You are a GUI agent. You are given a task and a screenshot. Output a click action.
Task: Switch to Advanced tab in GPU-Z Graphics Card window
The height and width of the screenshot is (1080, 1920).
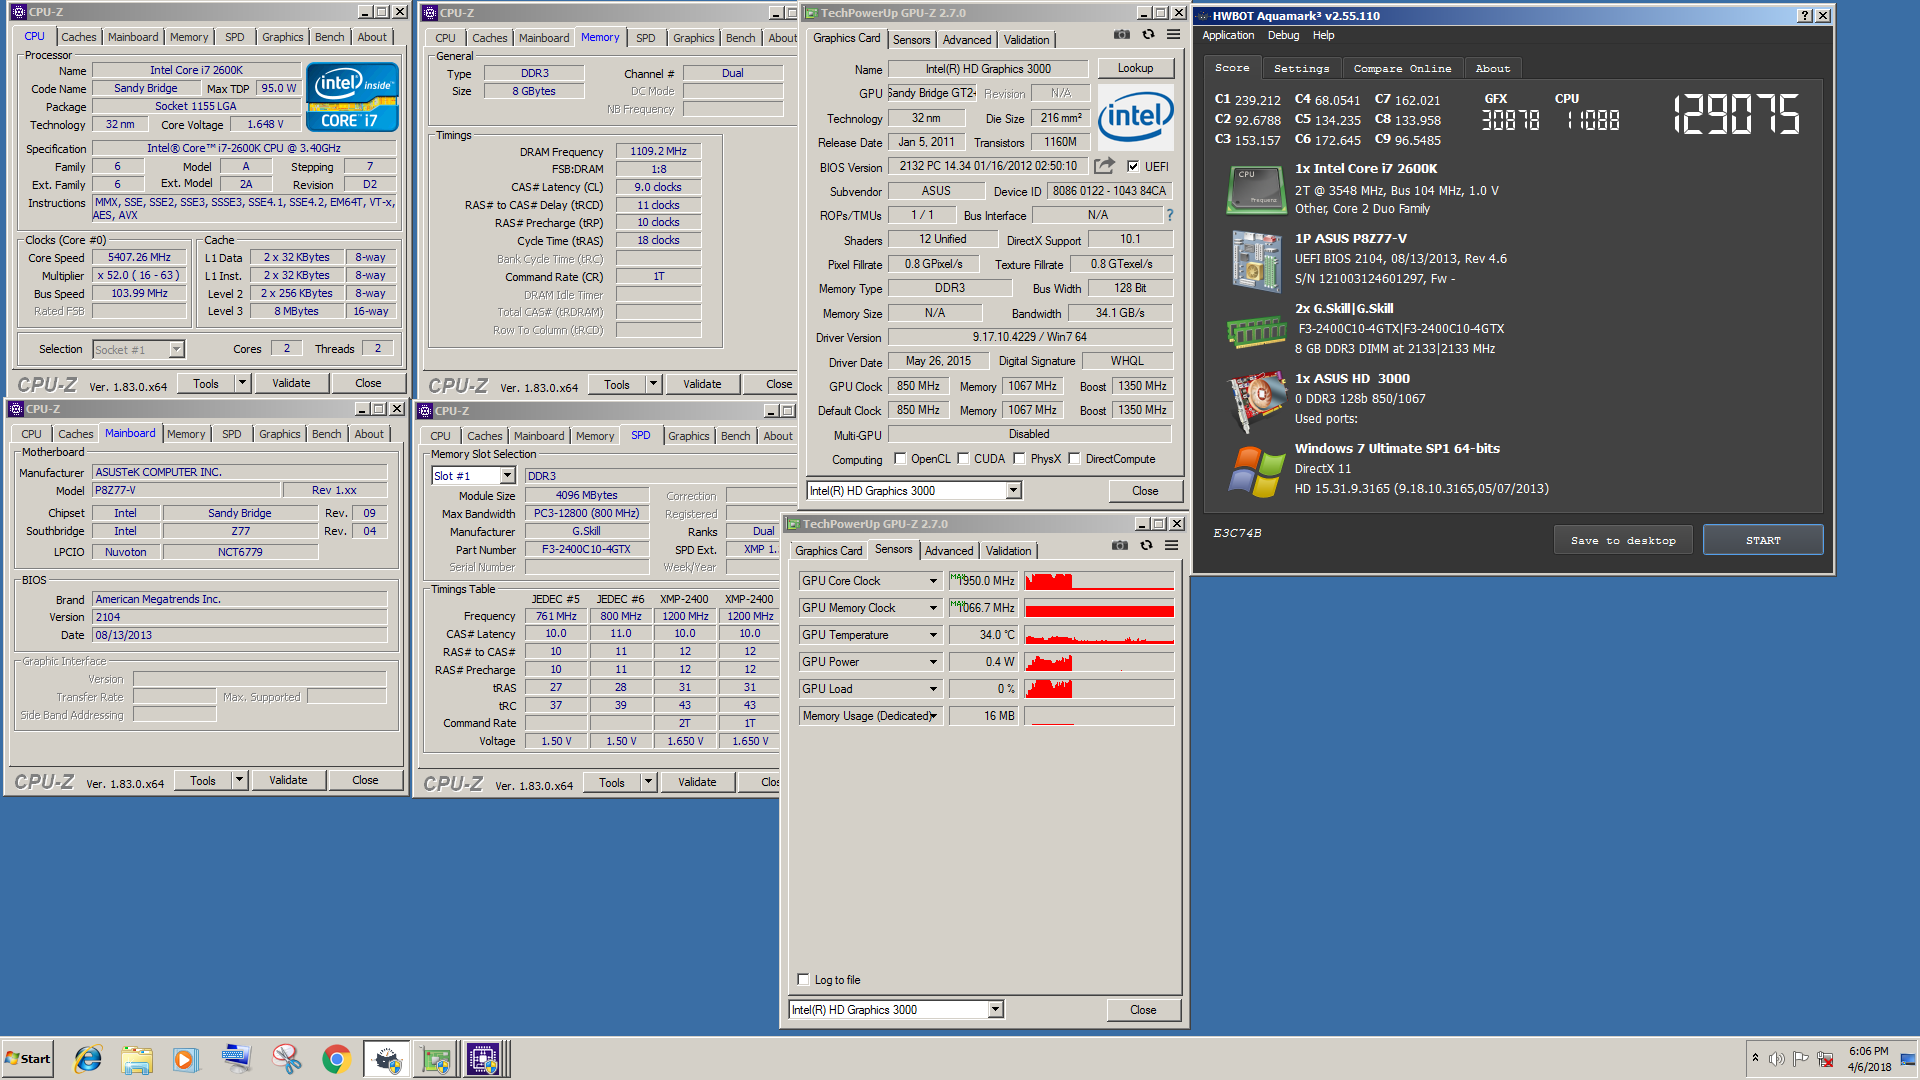pyautogui.click(x=967, y=40)
